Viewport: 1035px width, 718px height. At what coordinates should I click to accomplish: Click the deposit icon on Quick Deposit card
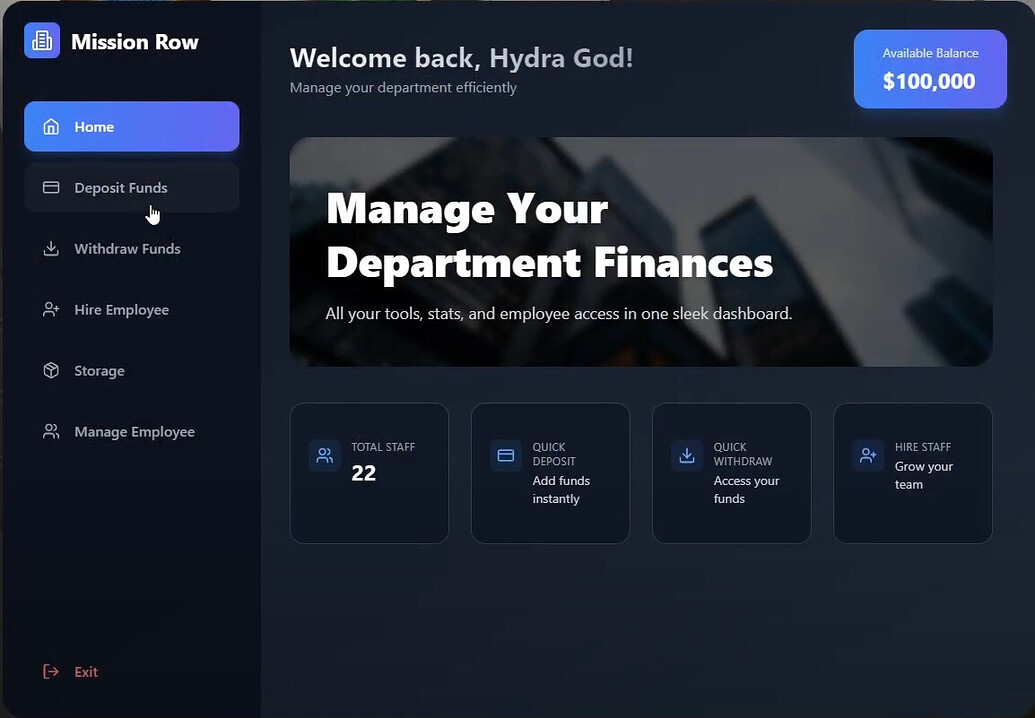click(x=505, y=455)
